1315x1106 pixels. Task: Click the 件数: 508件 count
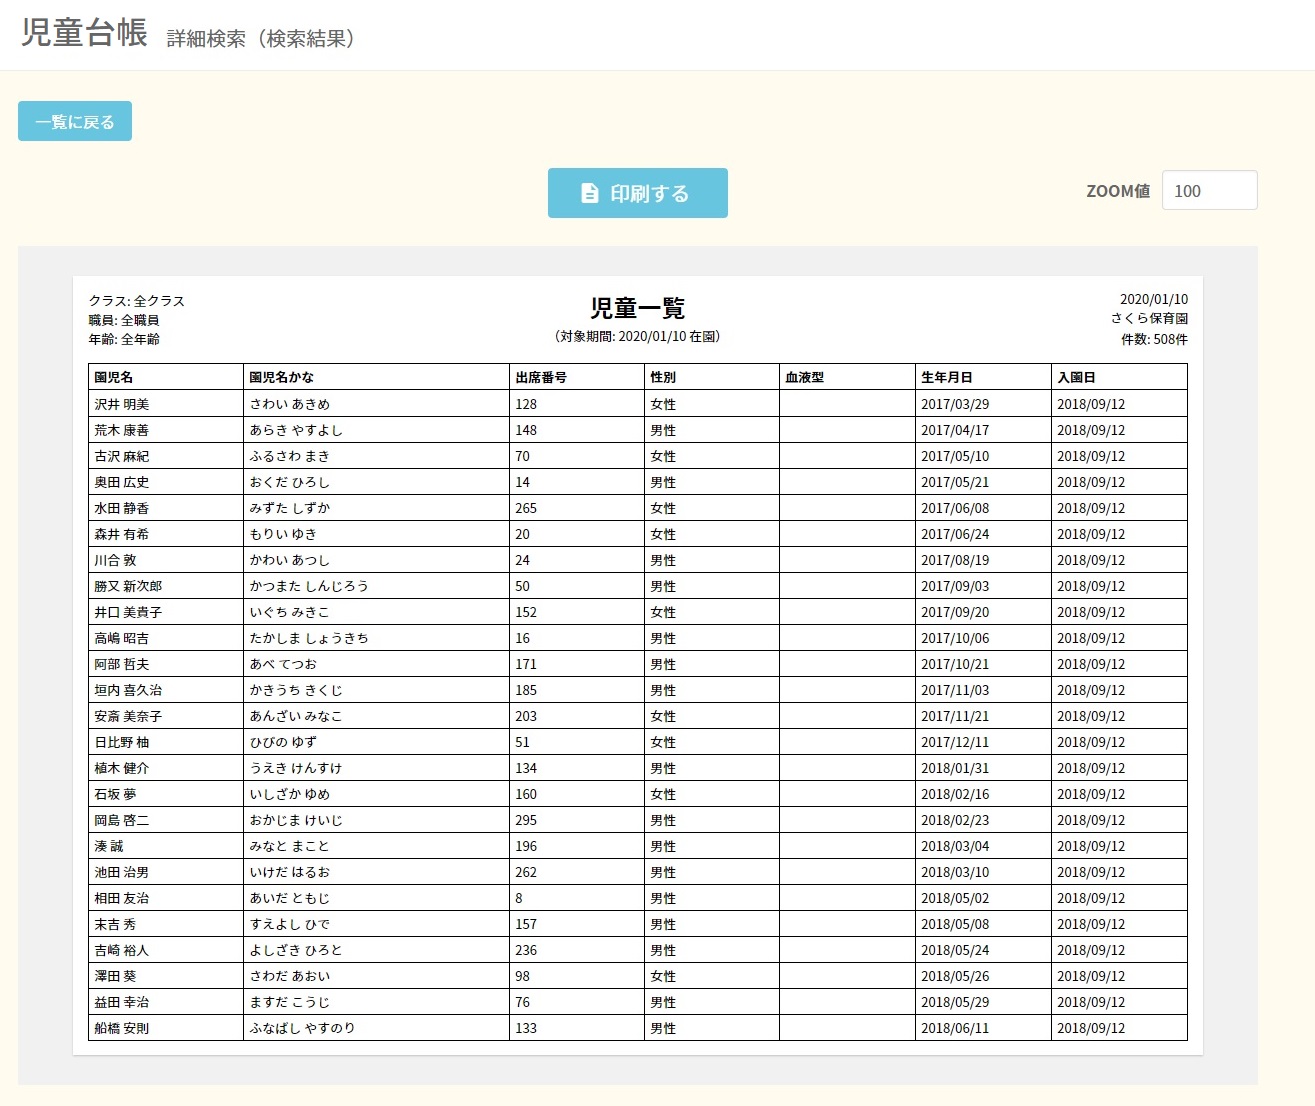(1155, 339)
